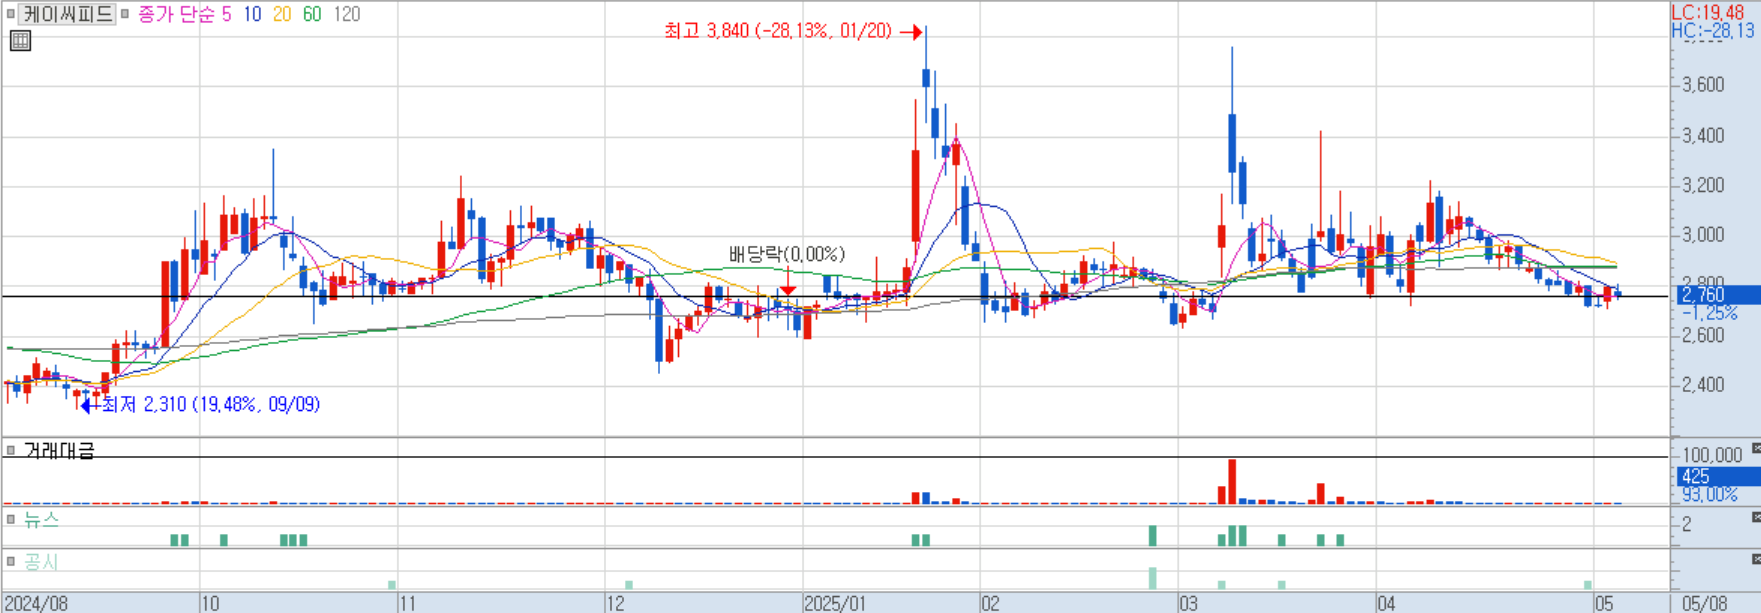This screenshot has height=613, width=1761.
Task: Click the 3,400 price axis label
Action: tap(1703, 135)
